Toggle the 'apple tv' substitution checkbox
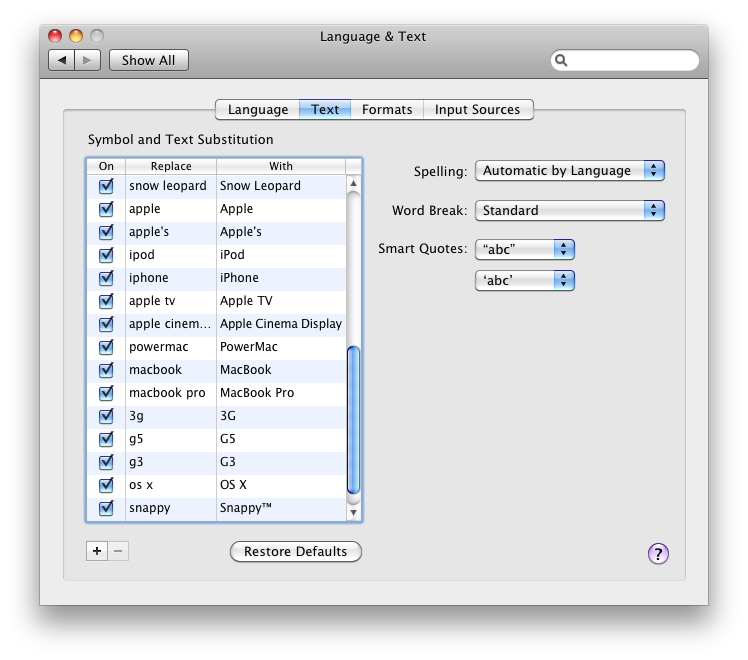The width and height of the screenshot is (748, 660). [106, 300]
